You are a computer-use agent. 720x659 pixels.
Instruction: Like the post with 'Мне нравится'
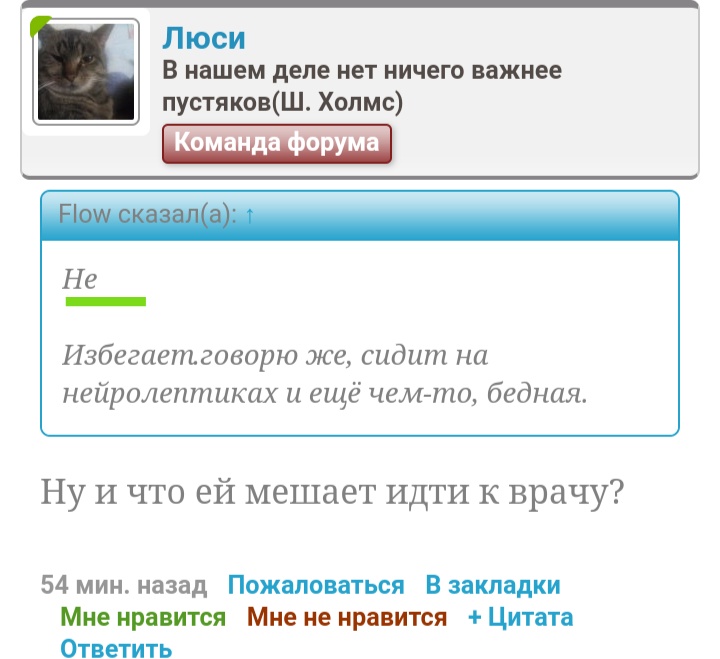coord(143,617)
